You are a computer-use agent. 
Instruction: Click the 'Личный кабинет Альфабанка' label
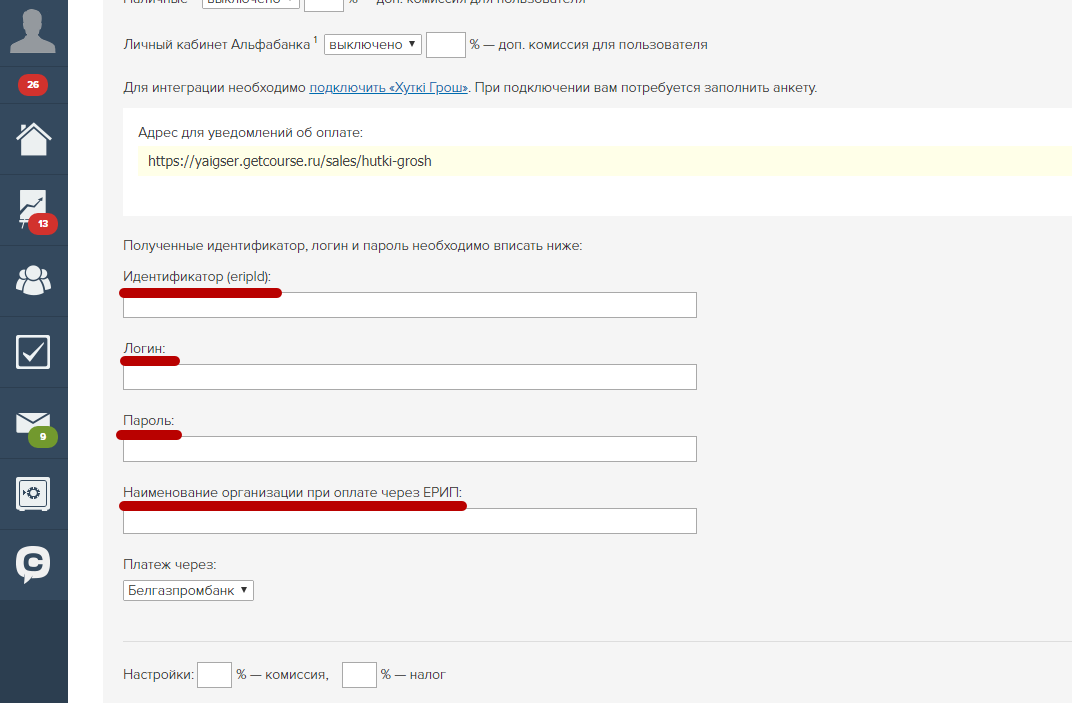[217, 44]
